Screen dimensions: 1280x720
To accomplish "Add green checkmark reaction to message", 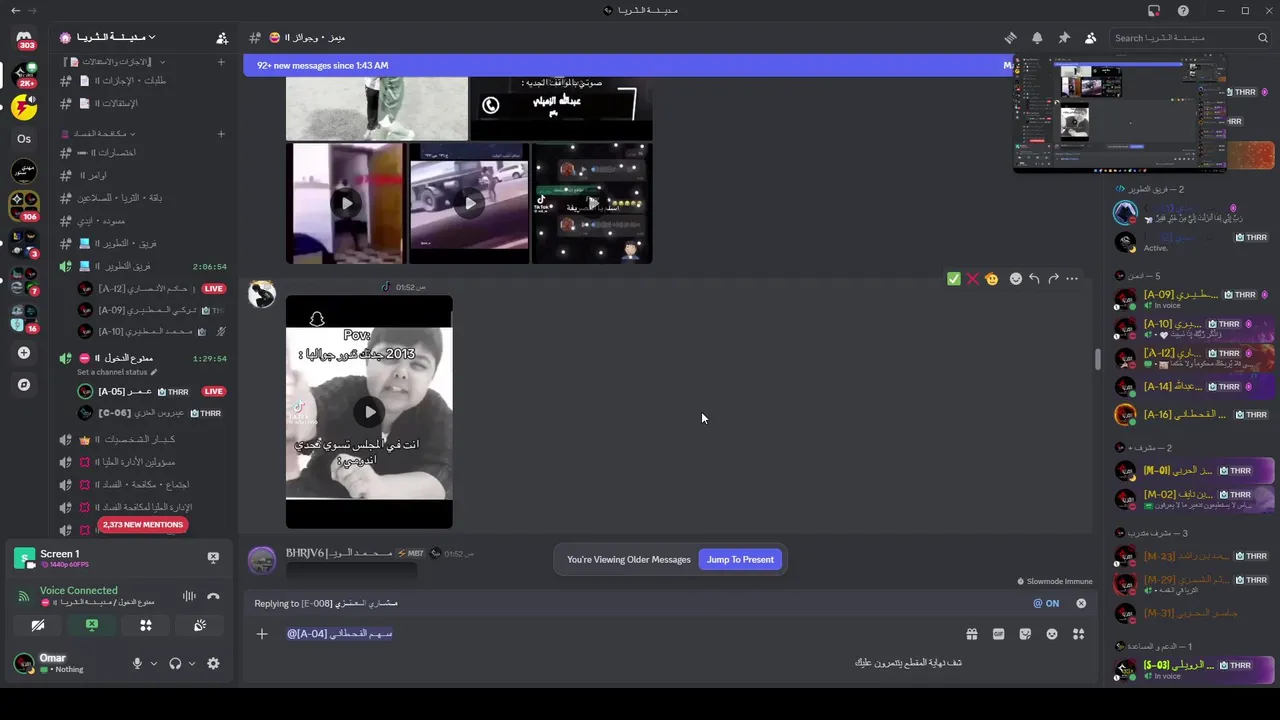I will tap(954, 279).
